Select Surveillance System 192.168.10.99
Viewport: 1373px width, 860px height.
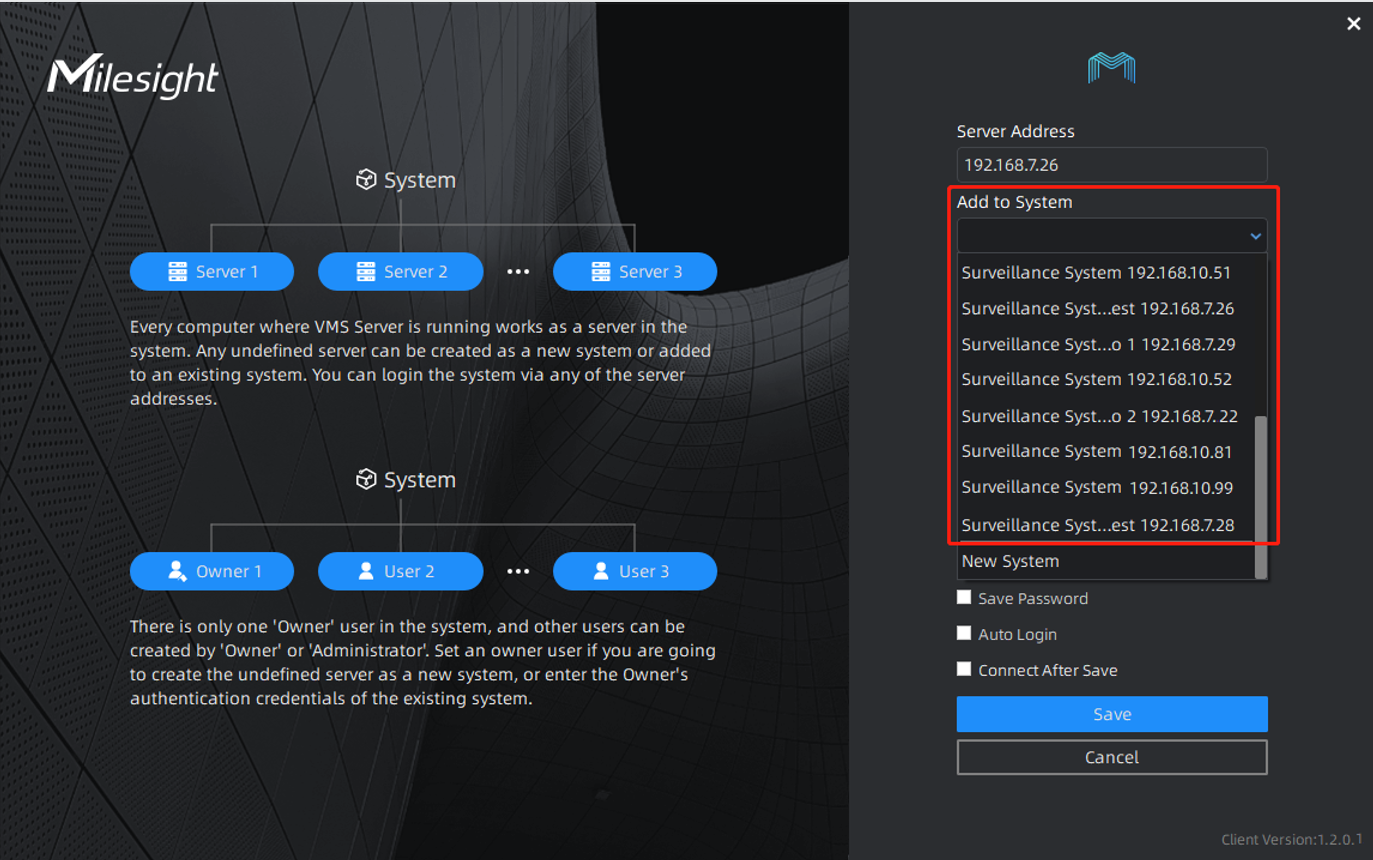click(1106, 487)
